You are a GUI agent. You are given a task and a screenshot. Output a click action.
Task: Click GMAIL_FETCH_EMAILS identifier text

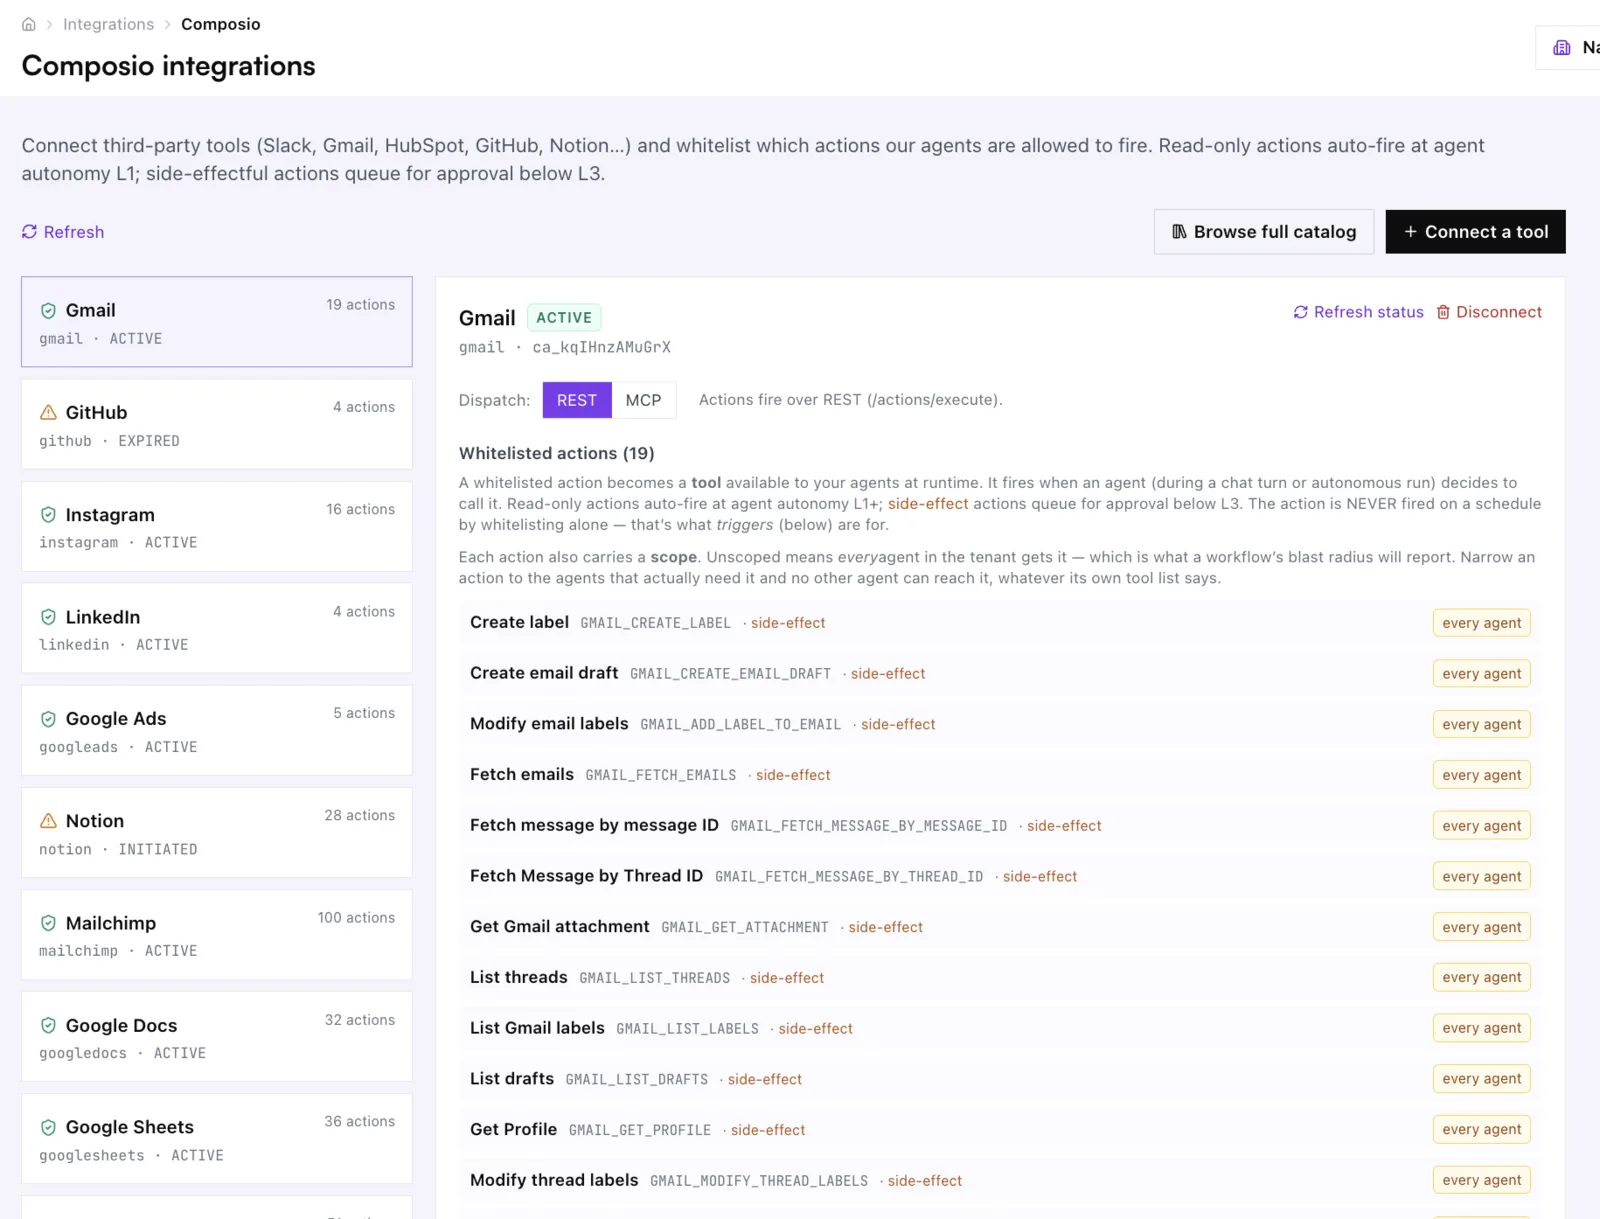pos(661,776)
